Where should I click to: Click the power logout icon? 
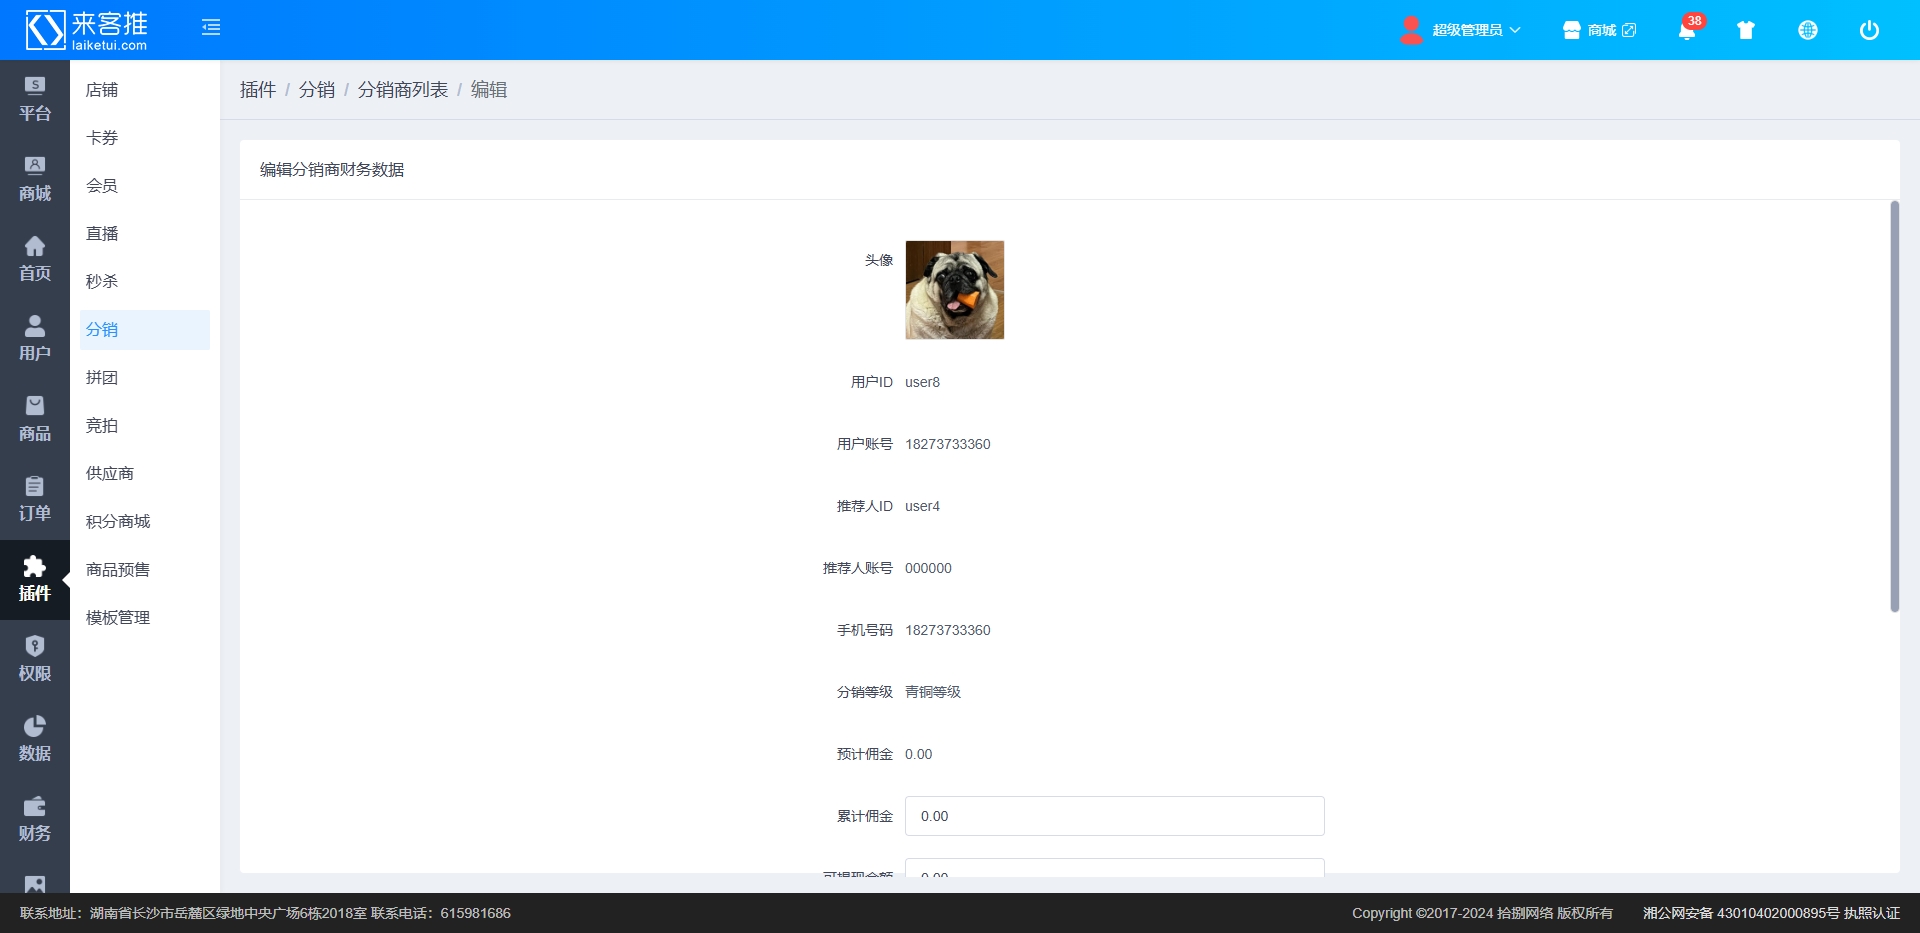(1868, 30)
